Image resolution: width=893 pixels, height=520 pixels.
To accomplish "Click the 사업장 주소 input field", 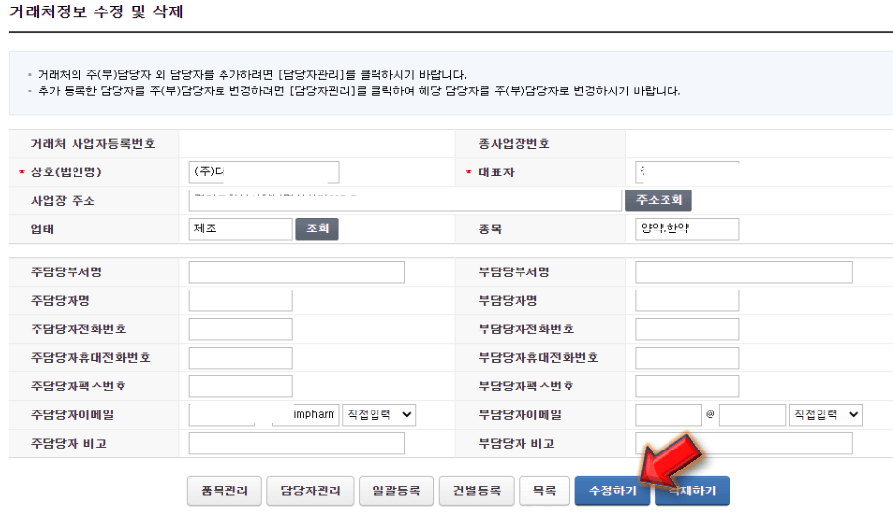I will (405, 200).
